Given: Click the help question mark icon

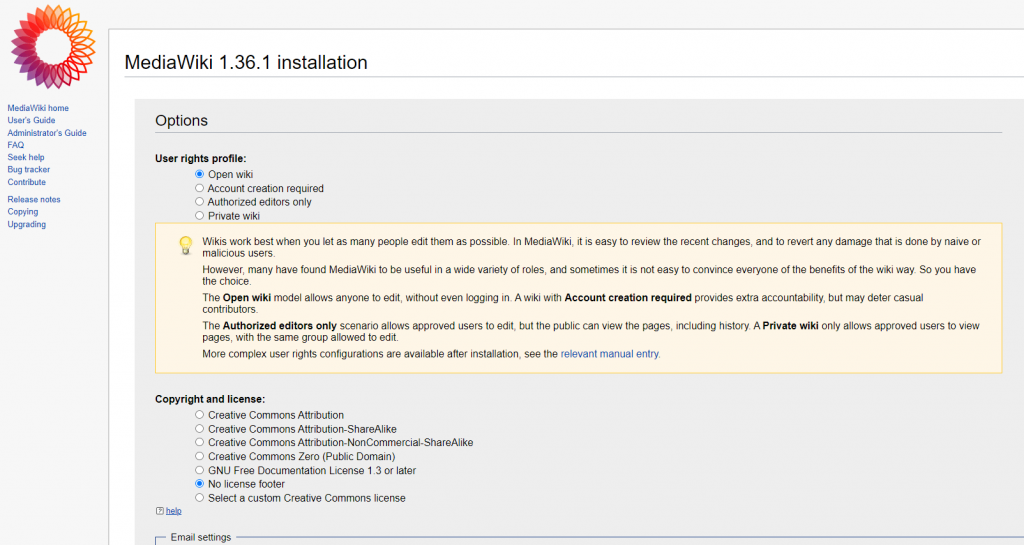Looking at the screenshot, I should point(159,511).
